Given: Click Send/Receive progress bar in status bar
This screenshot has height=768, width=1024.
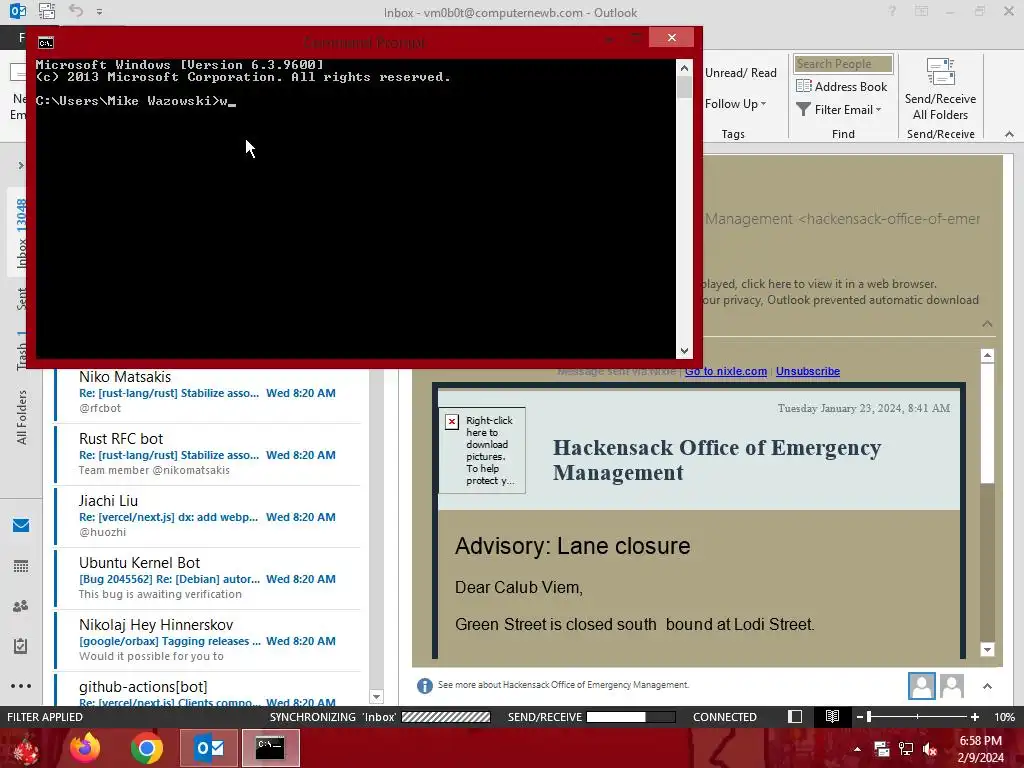Looking at the screenshot, I should coord(631,717).
